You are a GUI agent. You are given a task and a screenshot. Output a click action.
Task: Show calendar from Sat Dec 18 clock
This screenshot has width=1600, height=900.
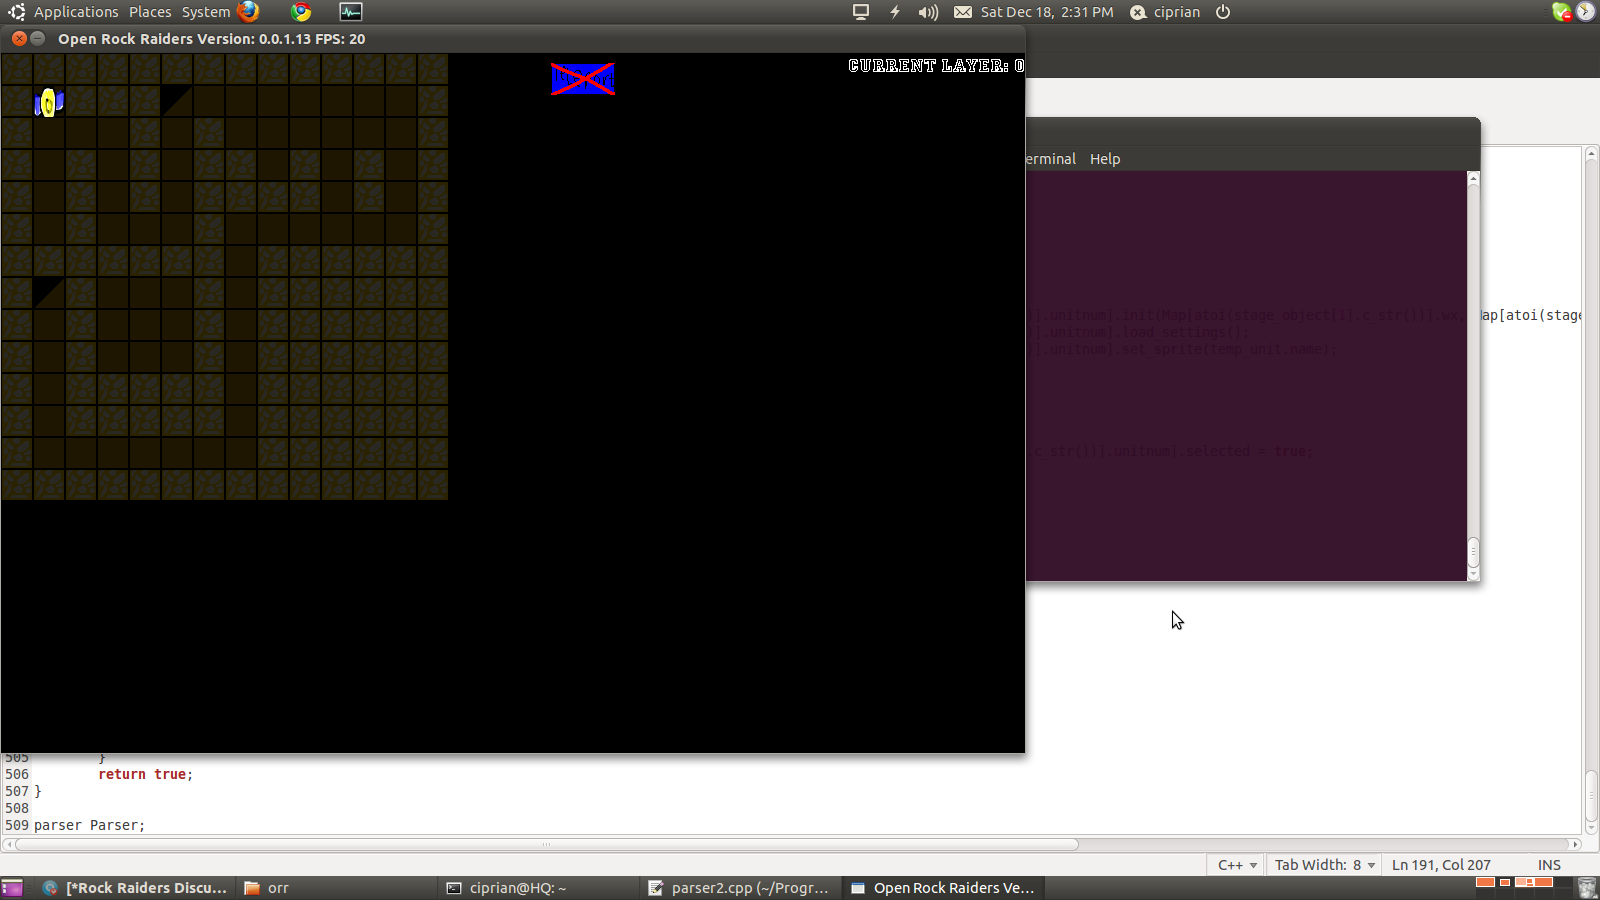pos(1047,12)
